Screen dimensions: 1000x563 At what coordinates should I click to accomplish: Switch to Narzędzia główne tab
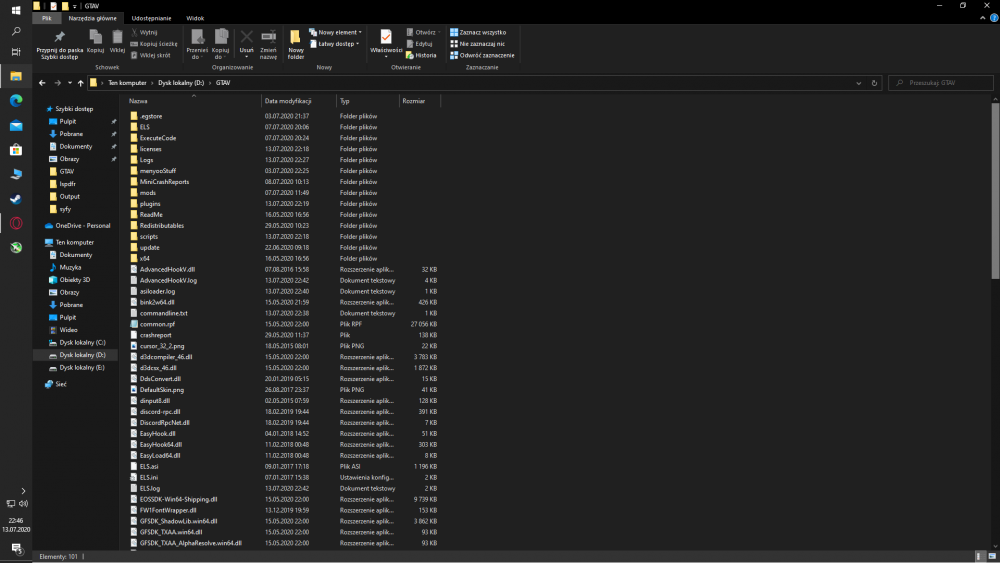[x=92, y=18]
